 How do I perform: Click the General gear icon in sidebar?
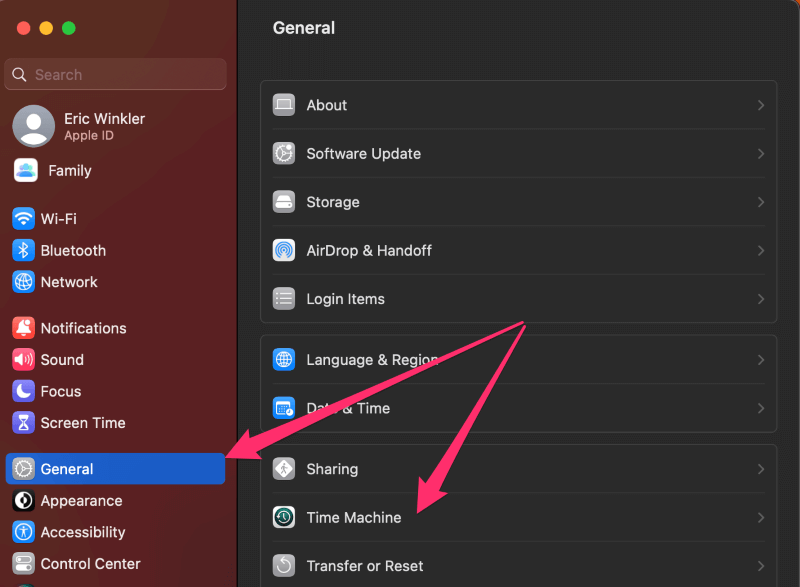(23, 469)
